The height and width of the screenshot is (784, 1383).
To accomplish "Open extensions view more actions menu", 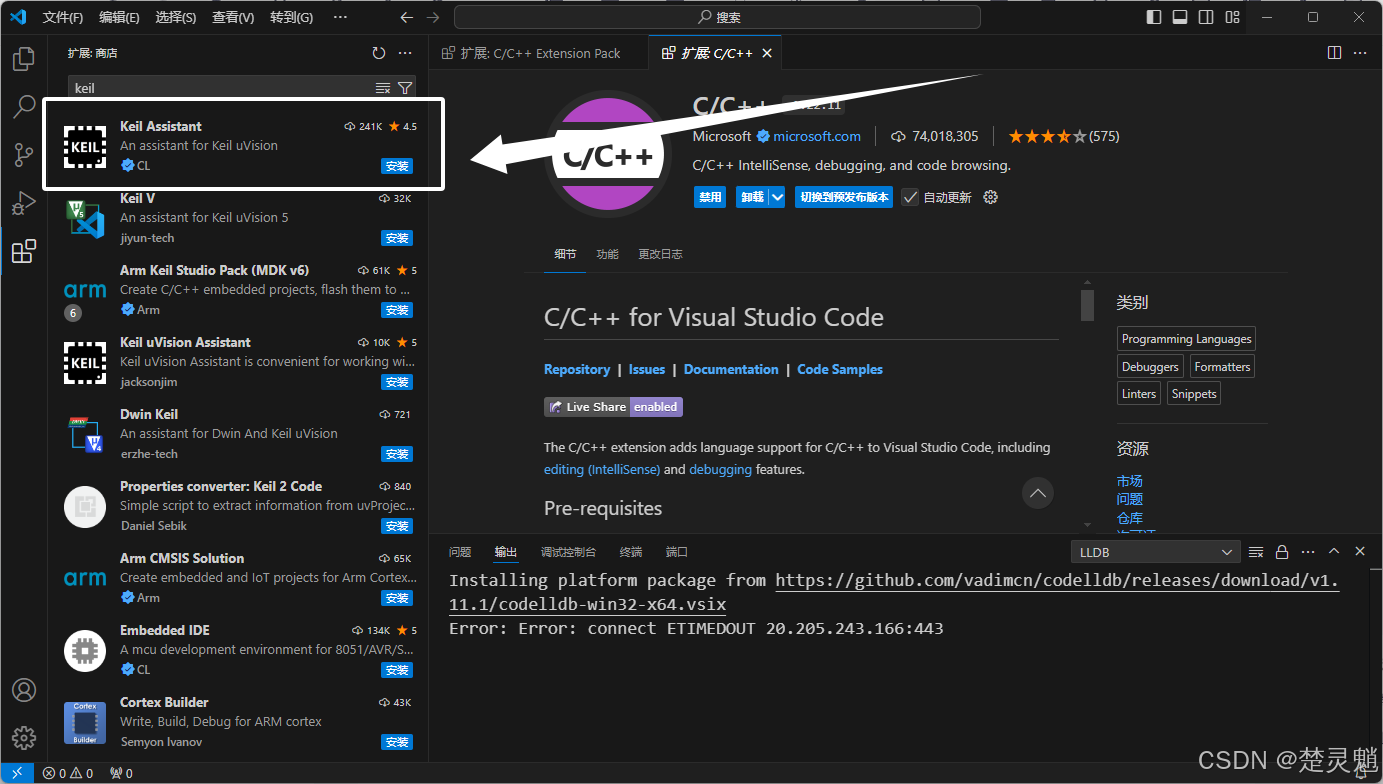I will pyautogui.click(x=405, y=53).
